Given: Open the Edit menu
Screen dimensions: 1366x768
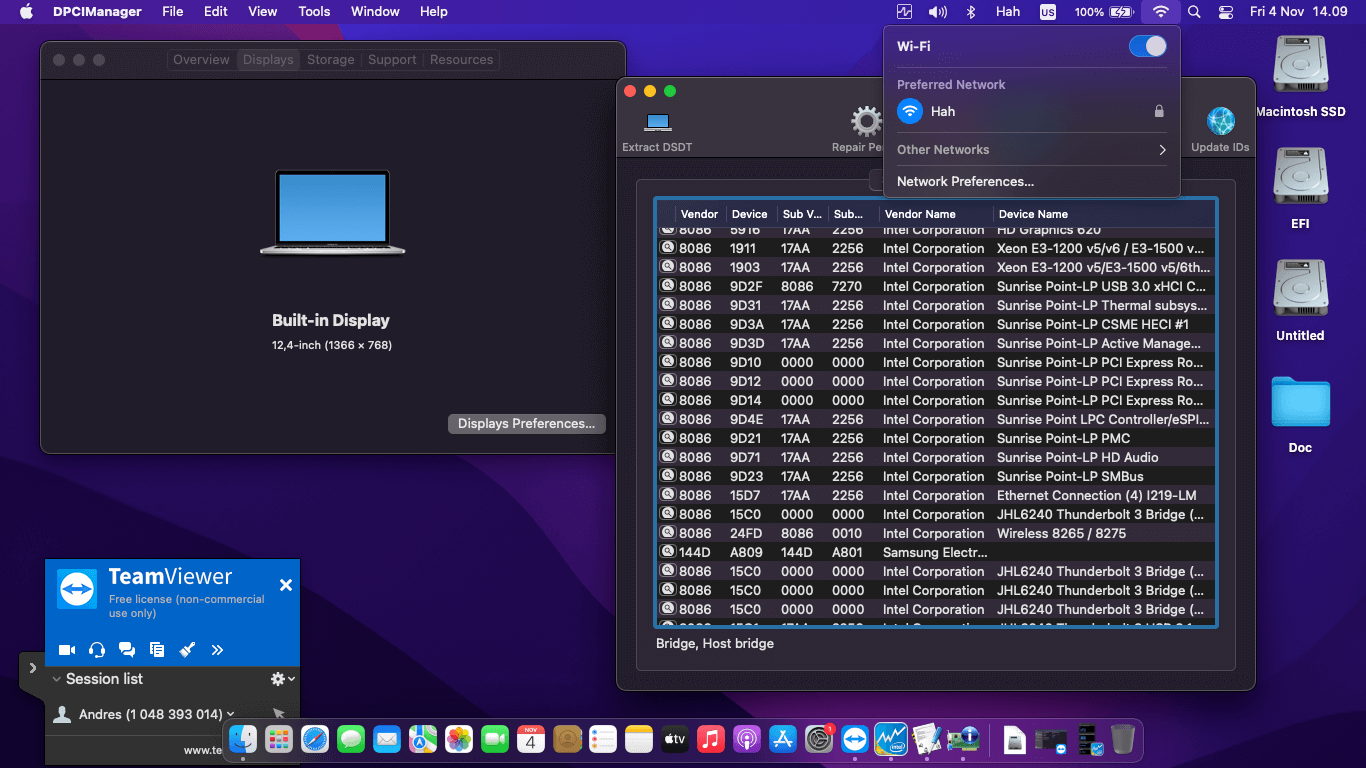Looking at the screenshot, I should coord(216,12).
